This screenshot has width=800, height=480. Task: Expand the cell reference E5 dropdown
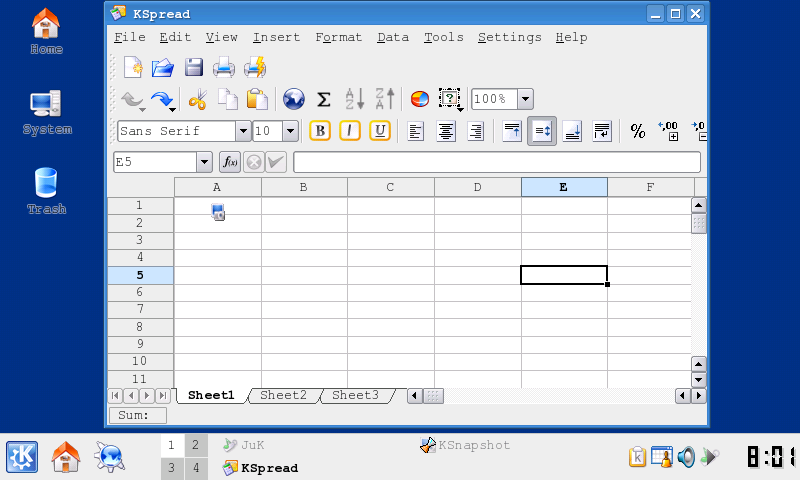coord(204,162)
